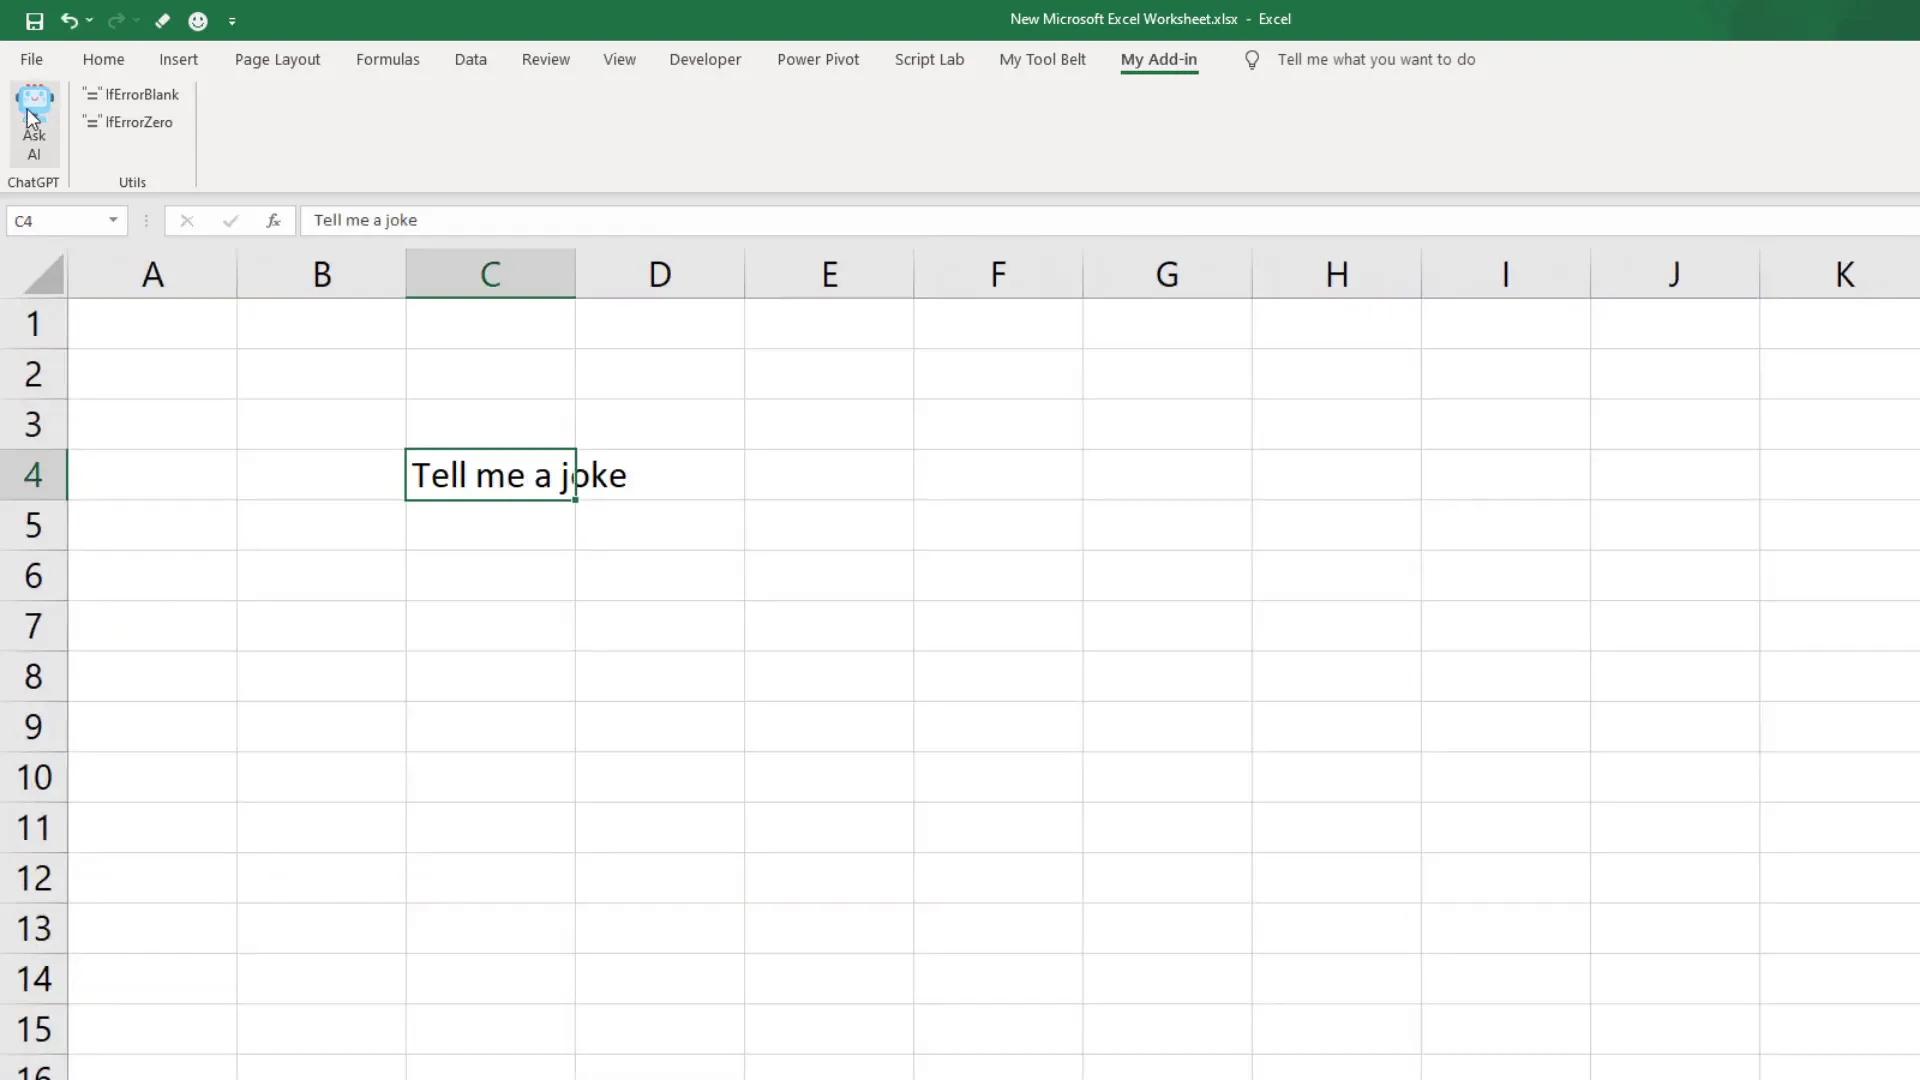The width and height of the screenshot is (1920, 1080).
Task: Click the eraser icon in Quick Access Toolbar
Action: [x=162, y=20]
